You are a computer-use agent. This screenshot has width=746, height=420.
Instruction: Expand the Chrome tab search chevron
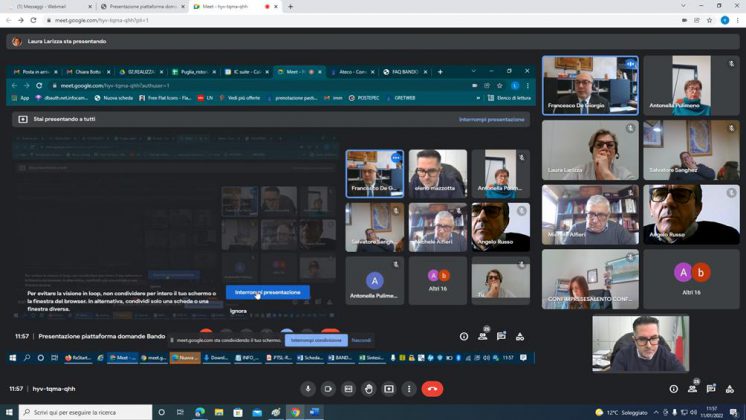[x=683, y=6]
